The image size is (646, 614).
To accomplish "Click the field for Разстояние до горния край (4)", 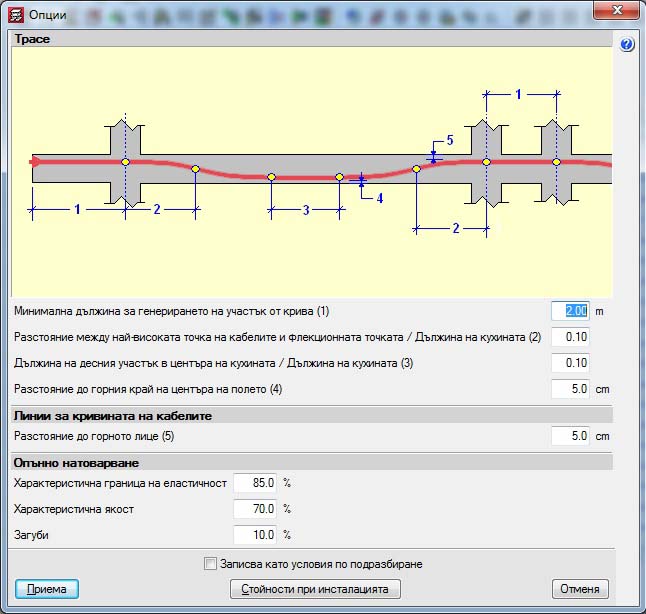I will pyautogui.click(x=570, y=389).
